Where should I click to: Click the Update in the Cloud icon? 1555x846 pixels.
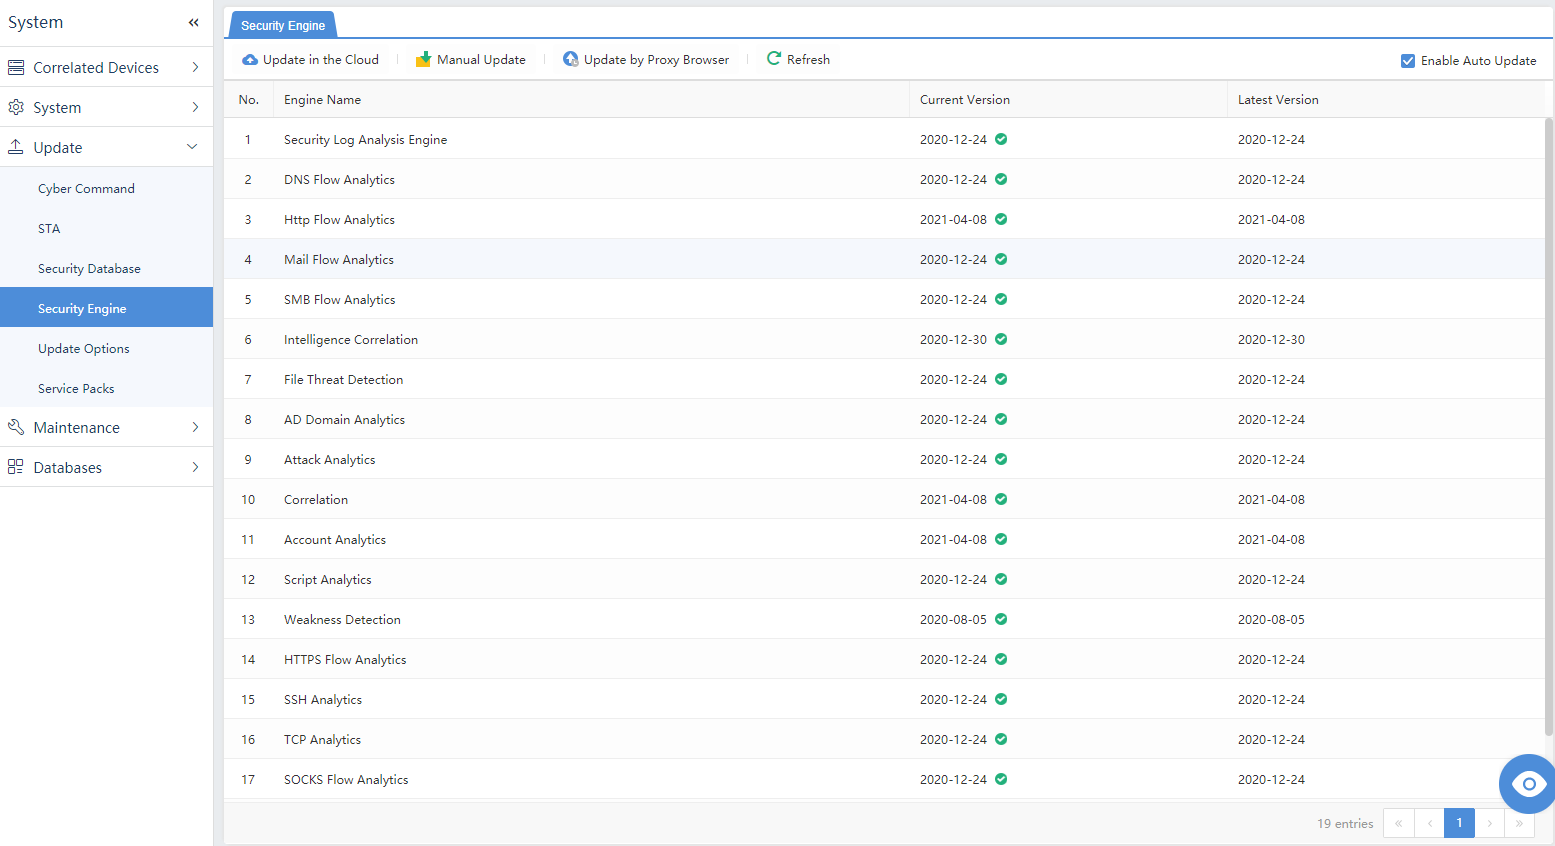[x=250, y=60]
